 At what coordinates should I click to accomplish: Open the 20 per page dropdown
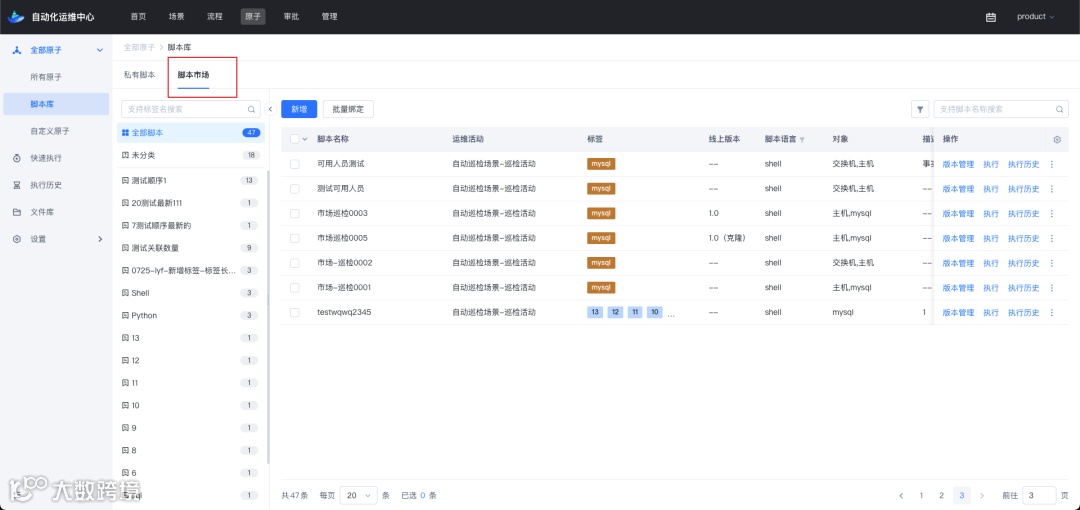pos(357,496)
